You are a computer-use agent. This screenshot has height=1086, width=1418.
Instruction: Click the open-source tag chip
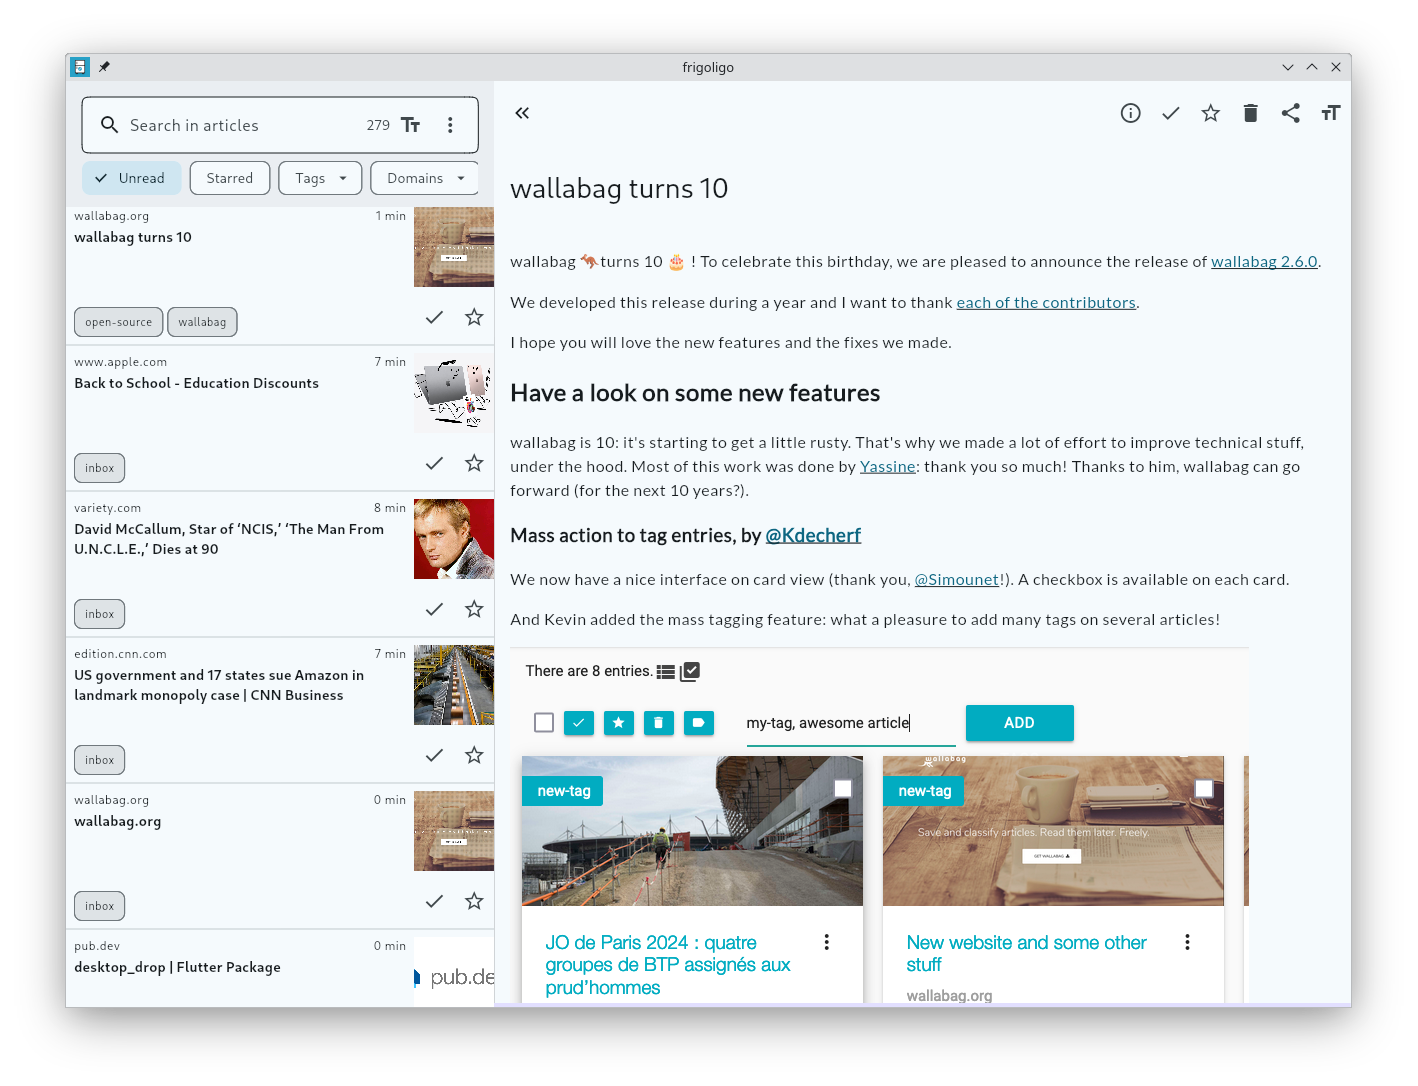[119, 322]
